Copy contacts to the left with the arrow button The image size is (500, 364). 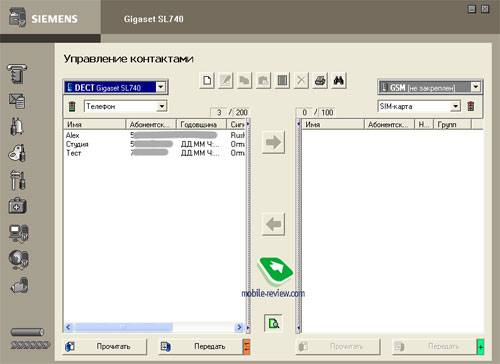(x=273, y=224)
